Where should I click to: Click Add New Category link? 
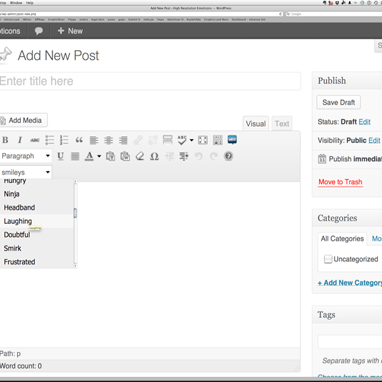click(x=350, y=283)
